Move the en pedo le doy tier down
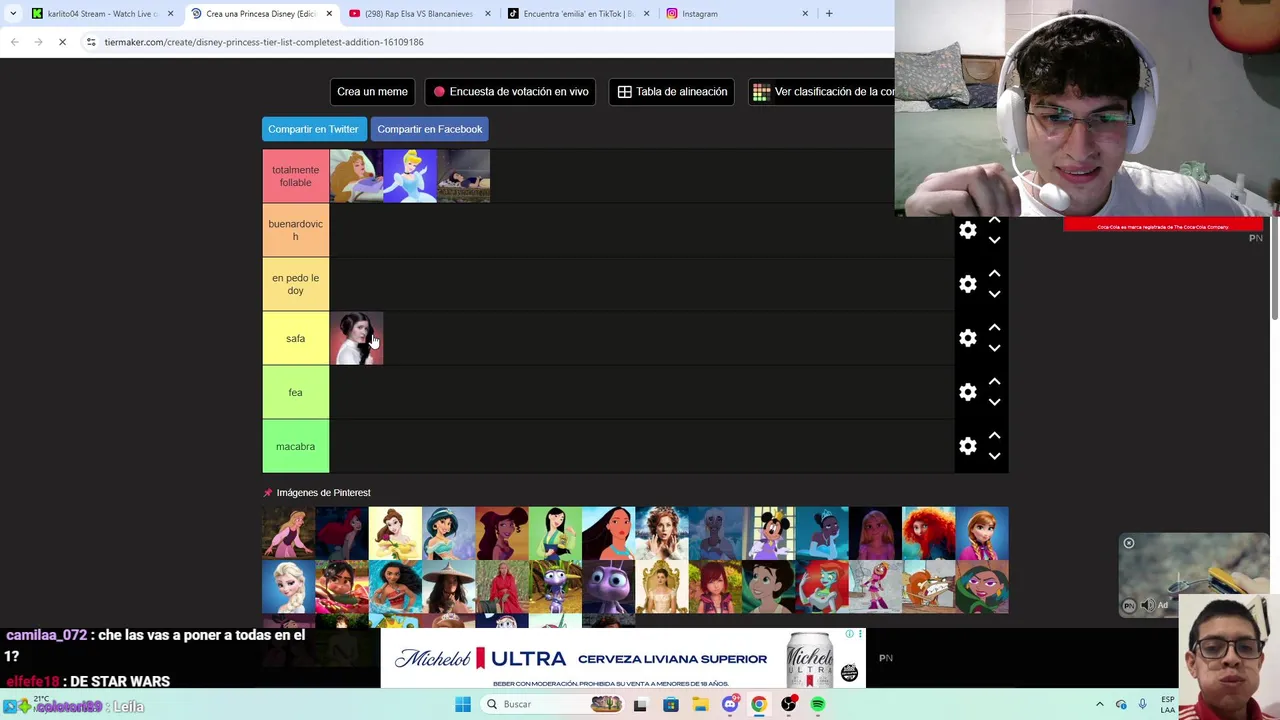 click(994, 294)
